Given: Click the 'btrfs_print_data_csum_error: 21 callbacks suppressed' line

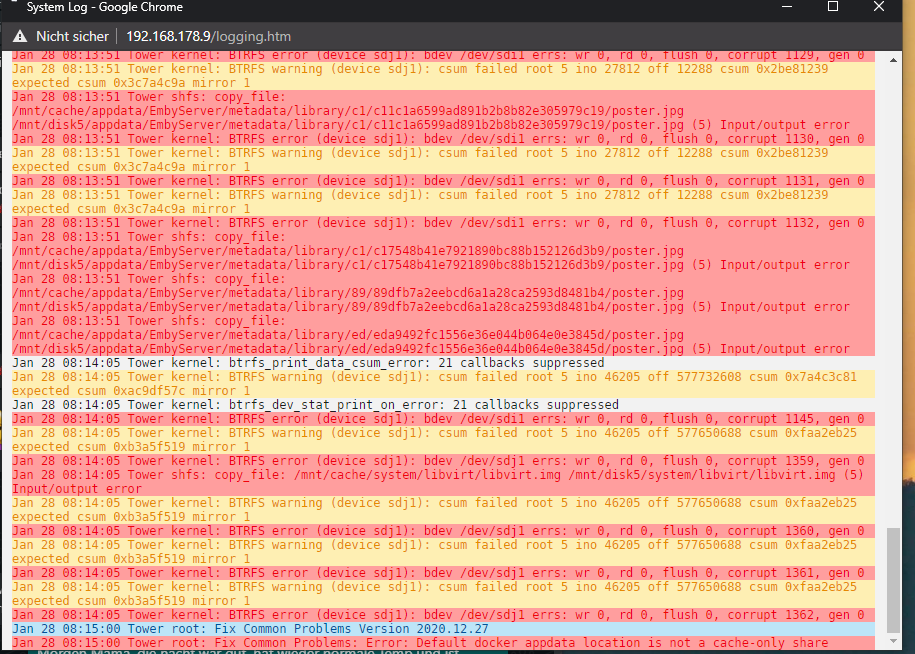Looking at the screenshot, I should [x=443, y=363].
